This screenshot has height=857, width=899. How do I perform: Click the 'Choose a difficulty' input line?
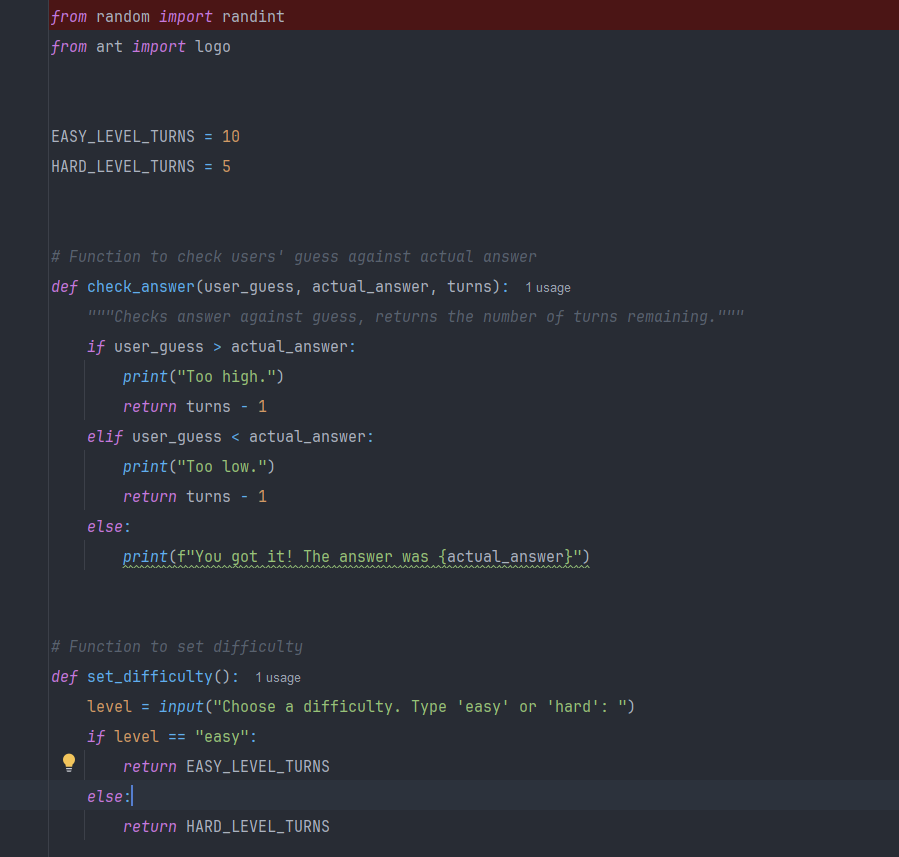(361, 706)
